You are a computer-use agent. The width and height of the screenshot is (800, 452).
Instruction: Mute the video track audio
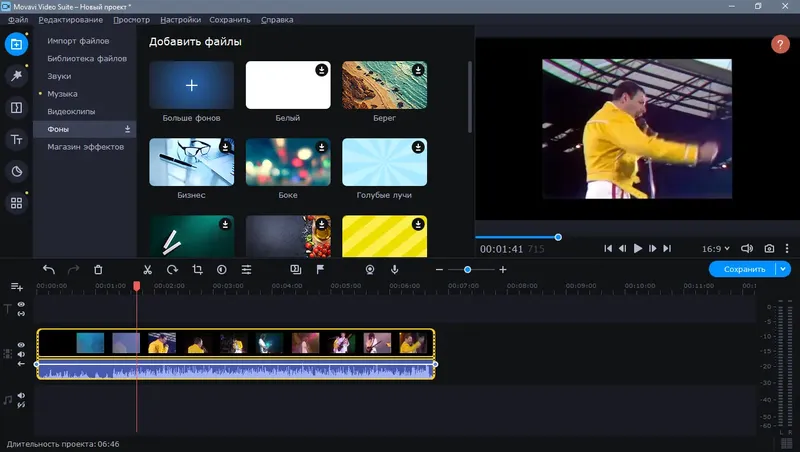21,354
